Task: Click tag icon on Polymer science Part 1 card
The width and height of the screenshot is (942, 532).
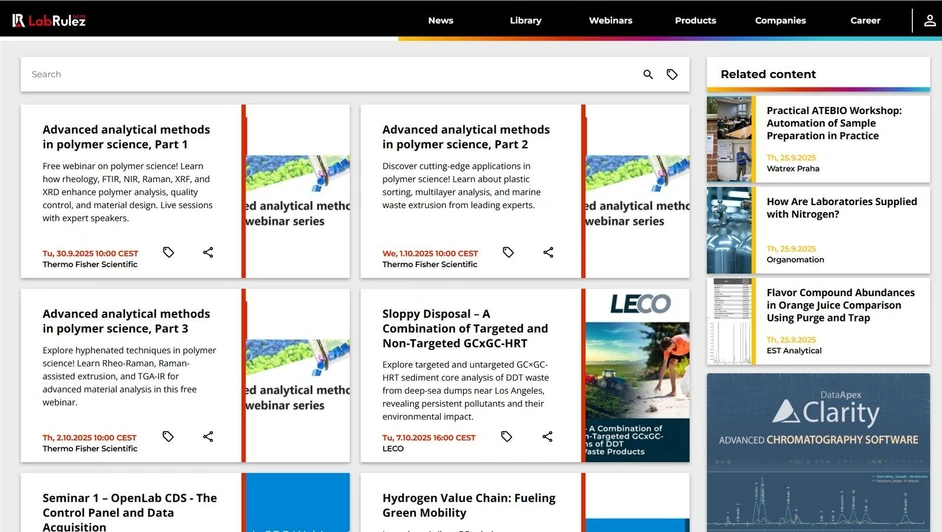Action: [x=169, y=252]
